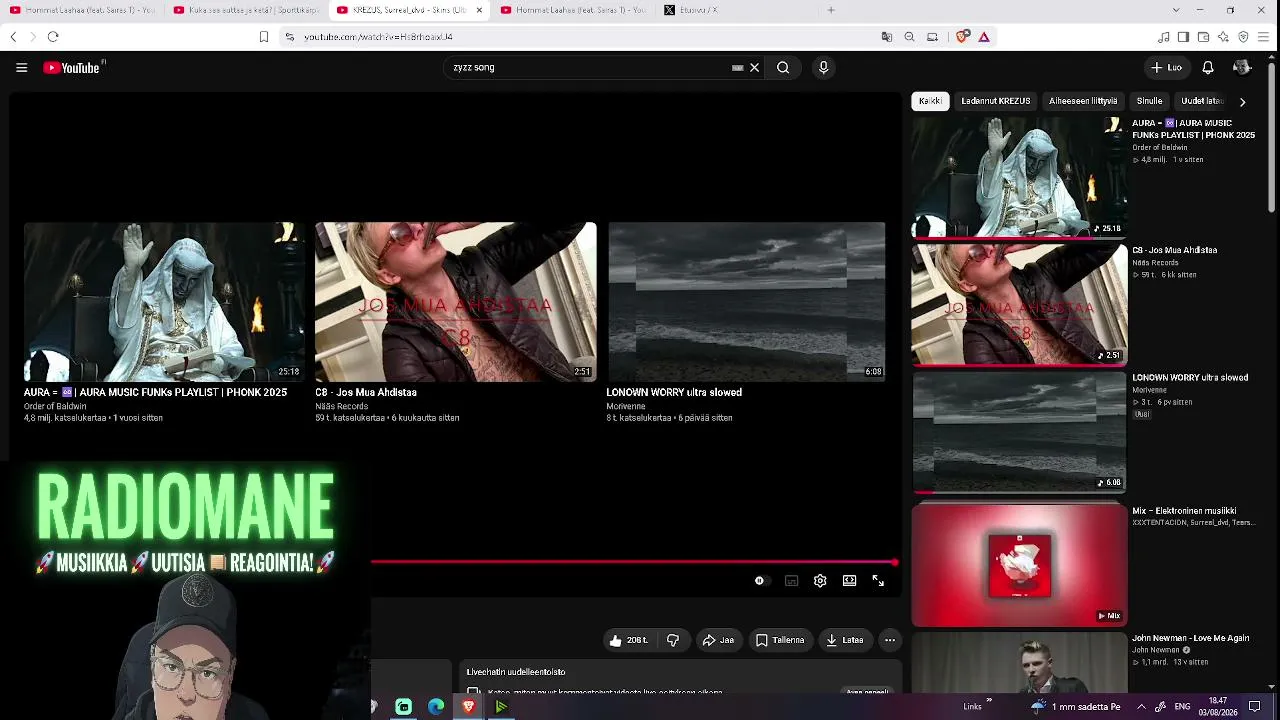
Task: Select the Kaikki filter chip
Action: pos(930,101)
